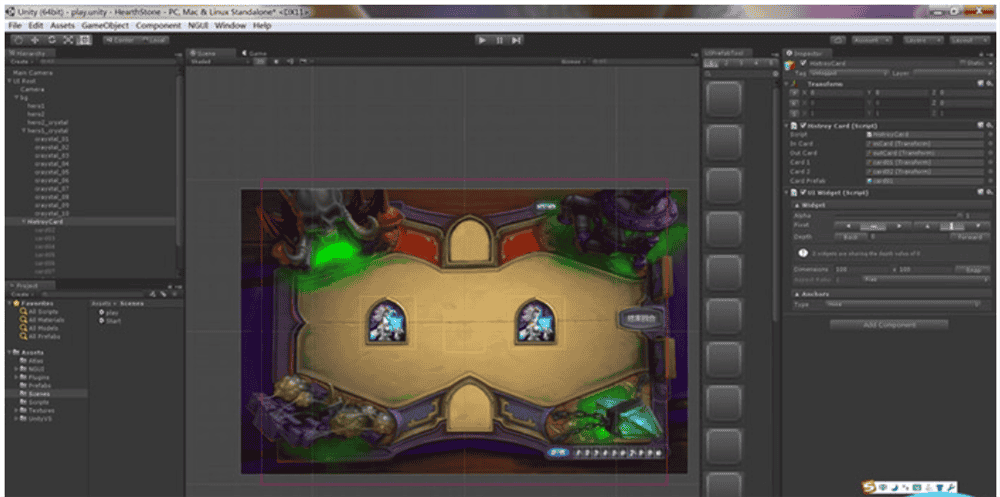Disable the UI Widget script component checkbox
The image size is (1000, 497).
pyautogui.click(x=803, y=192)
